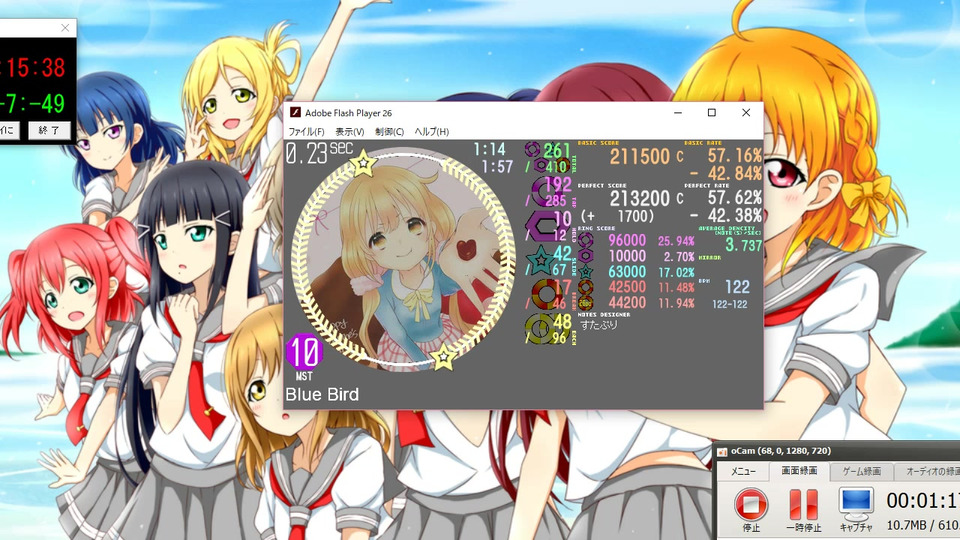Click the perfect rate 57.62%
Image resolution: width=960 pixels, height=540 pixels.
[x=735, y=197]
